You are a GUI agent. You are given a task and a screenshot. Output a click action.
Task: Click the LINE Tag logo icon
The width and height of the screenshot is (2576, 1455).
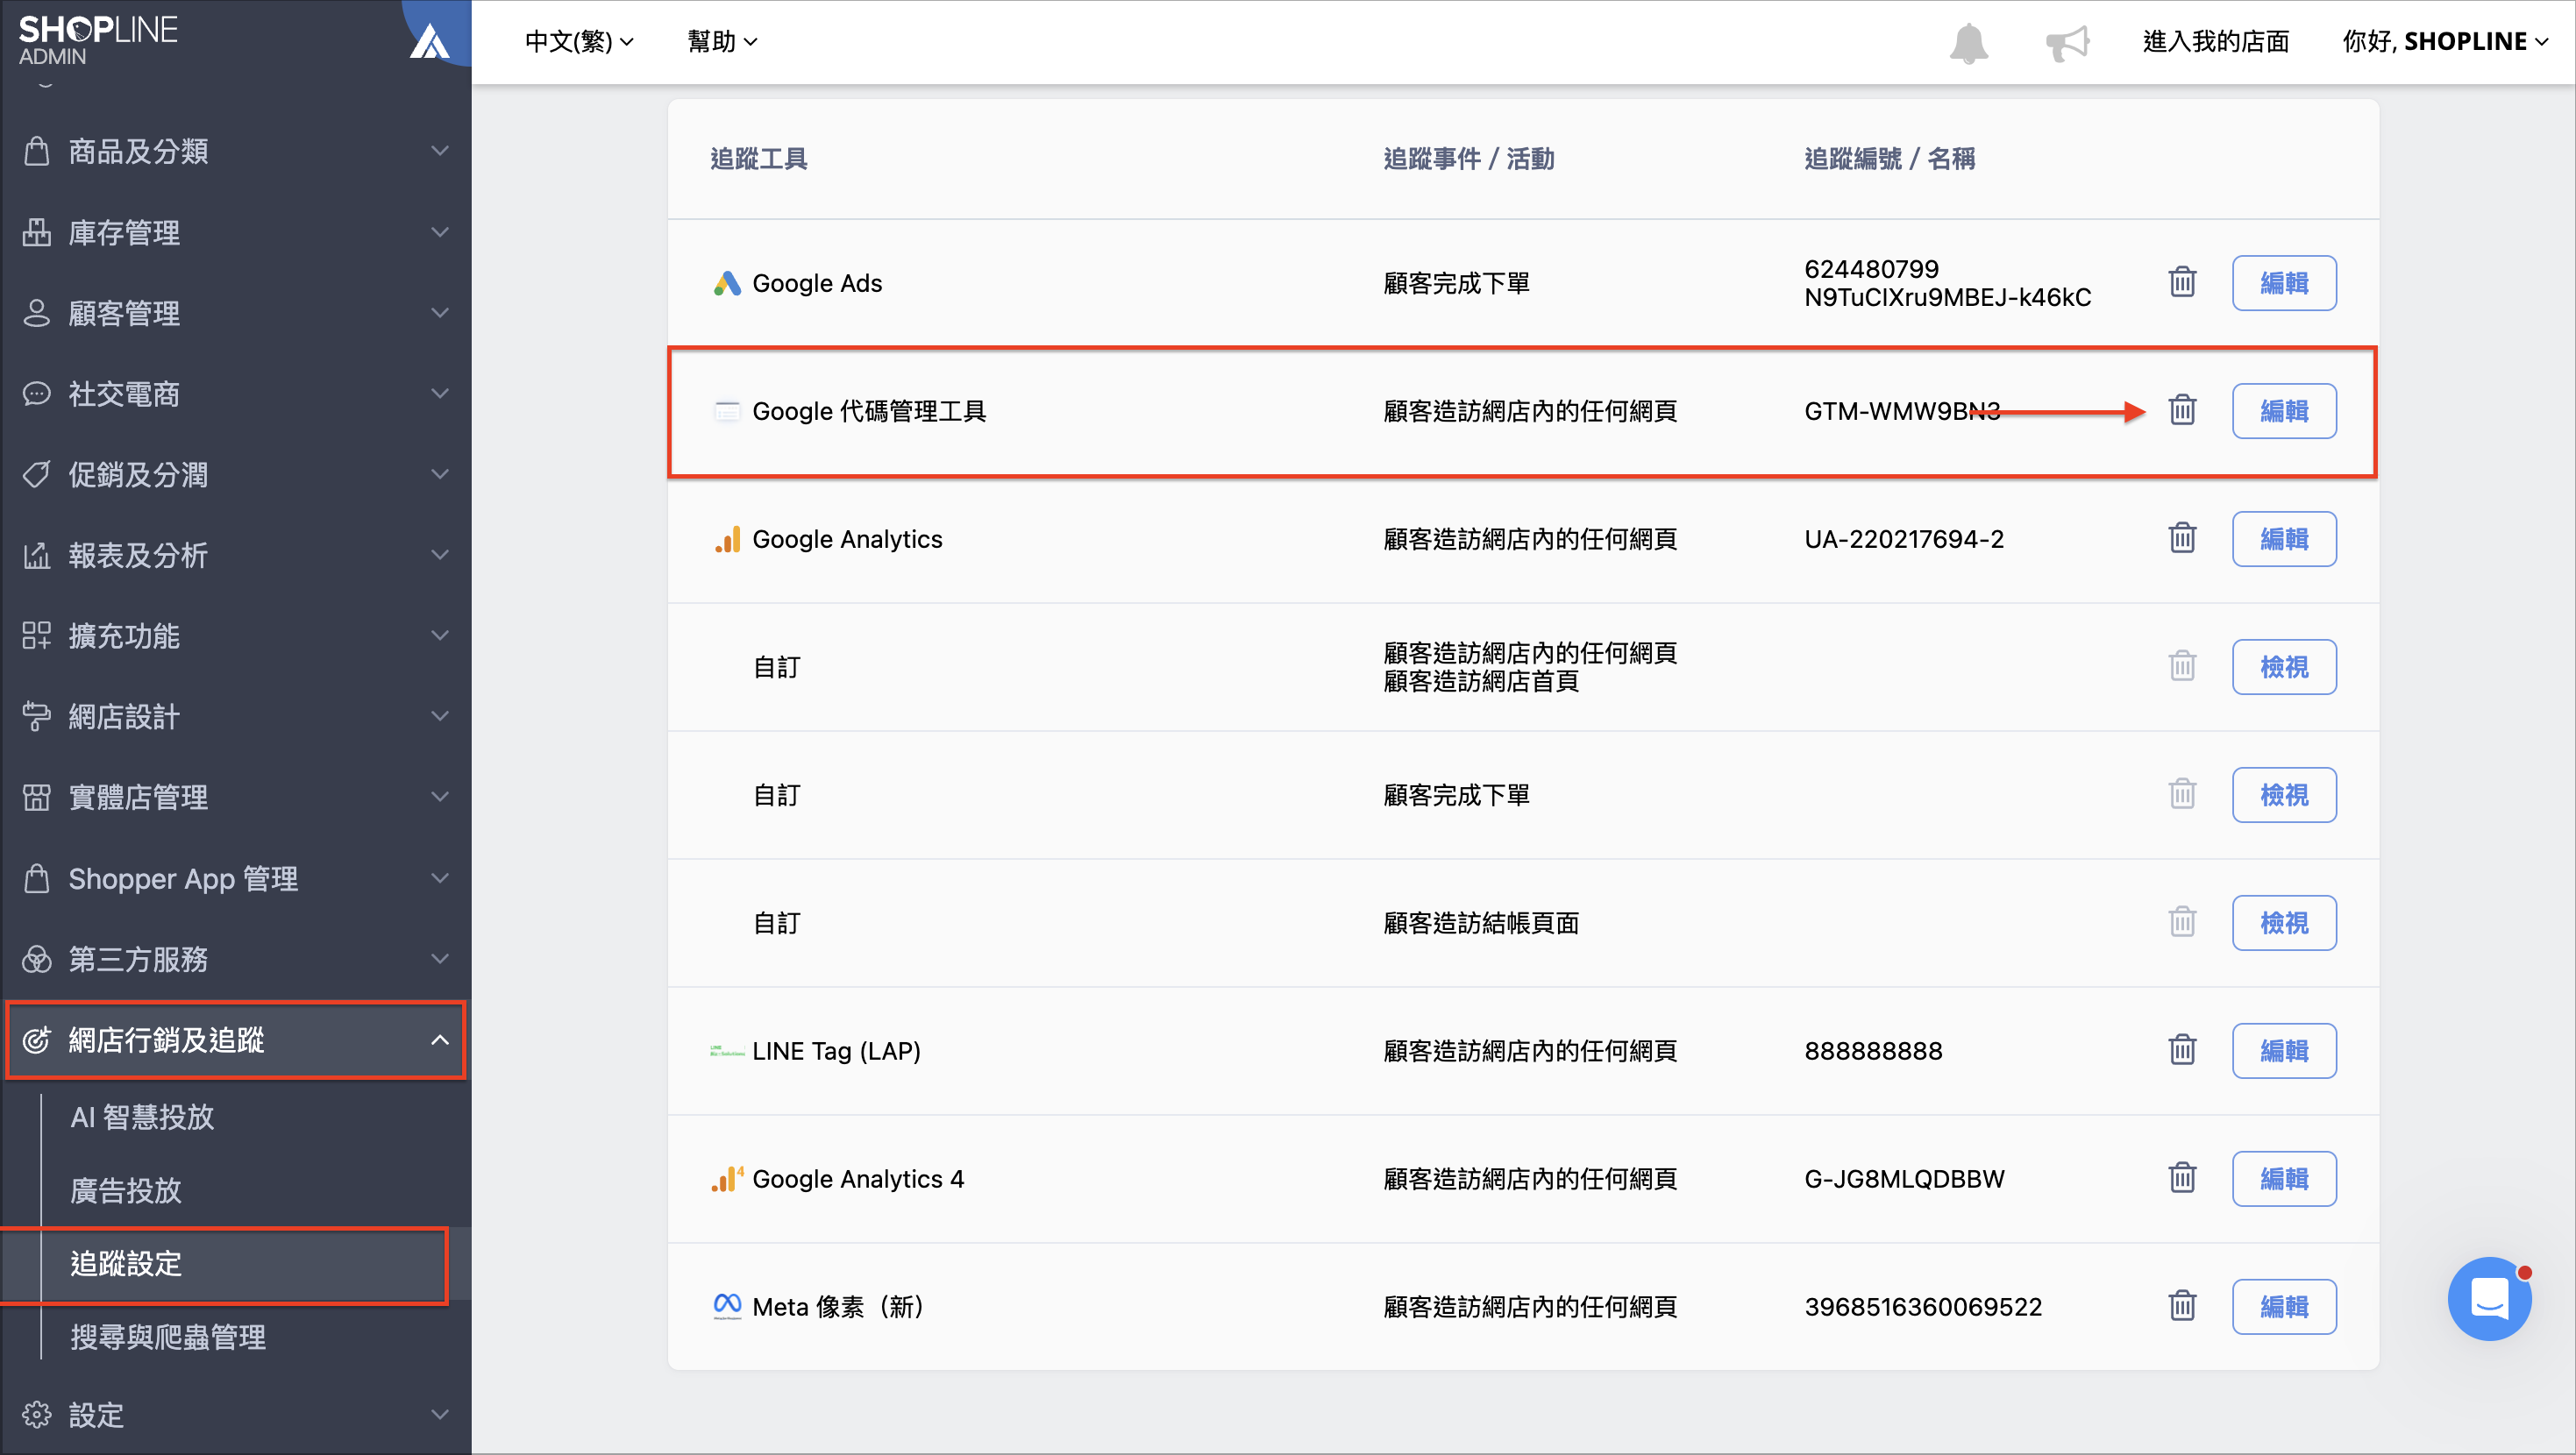tap(727, 1051)
